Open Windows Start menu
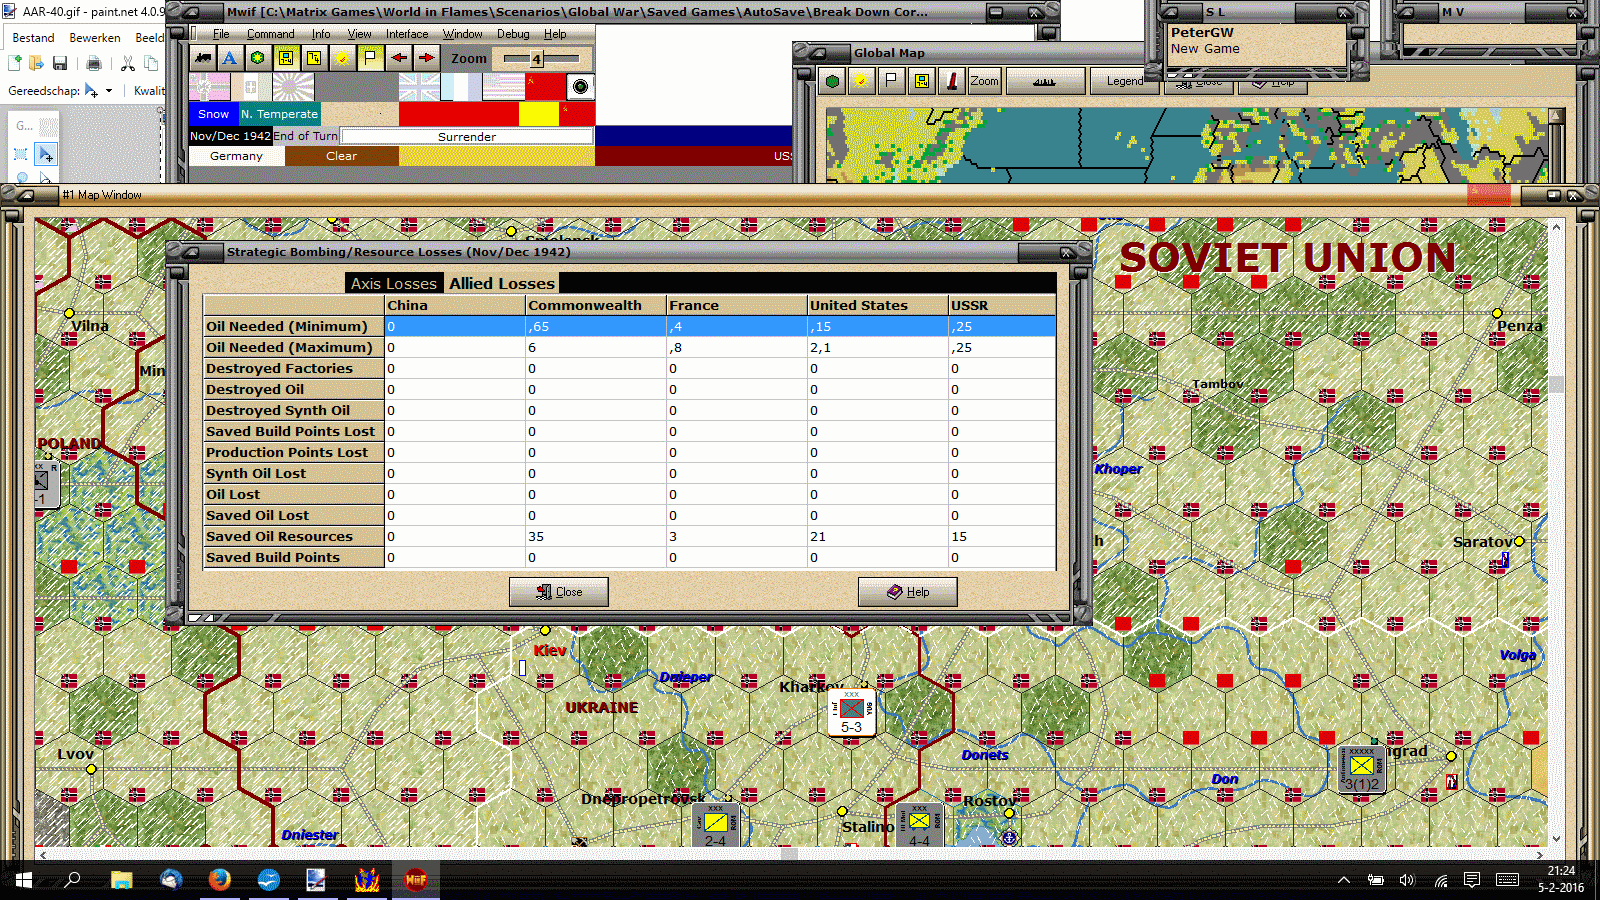 [x=24, y=880]
